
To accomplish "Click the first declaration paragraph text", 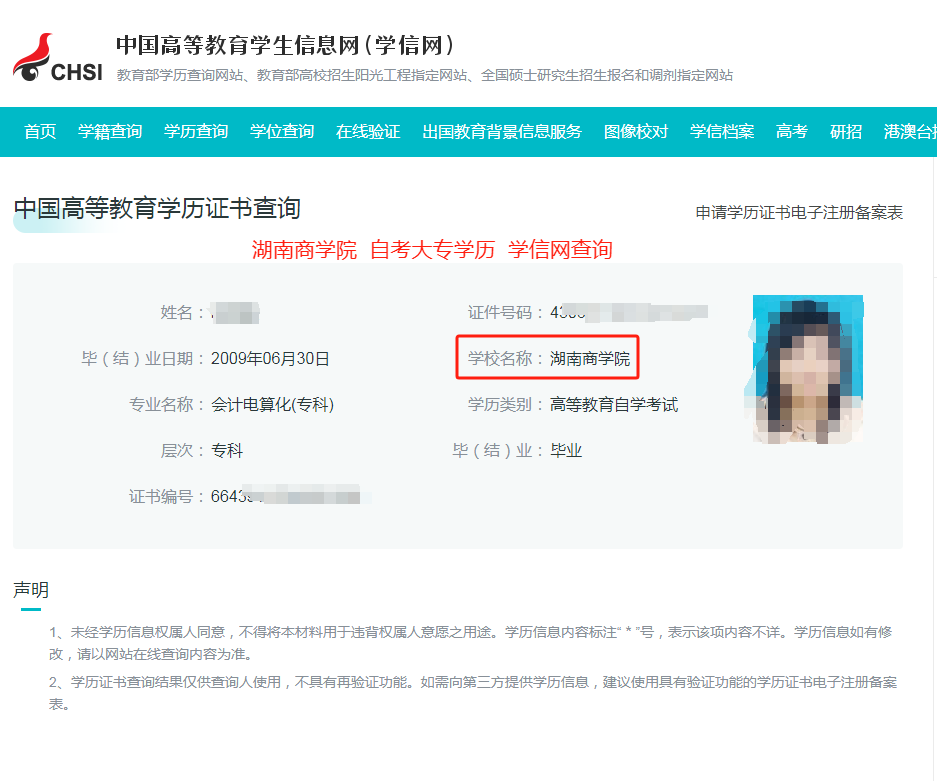I will click(470, 643).
